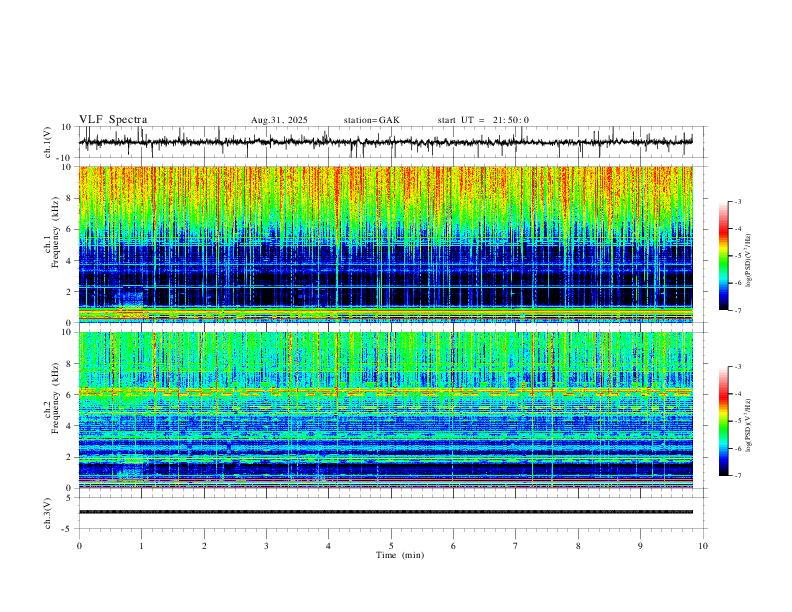
Task: Click the "6" kHz tick on ch.1 spectrogram
Action: pos(69,229)
